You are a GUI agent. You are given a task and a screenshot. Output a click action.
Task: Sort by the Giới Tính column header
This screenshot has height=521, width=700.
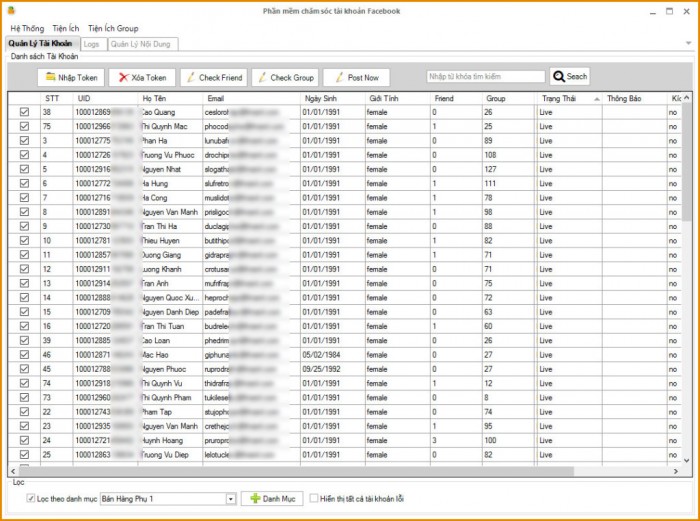point(397,98)
